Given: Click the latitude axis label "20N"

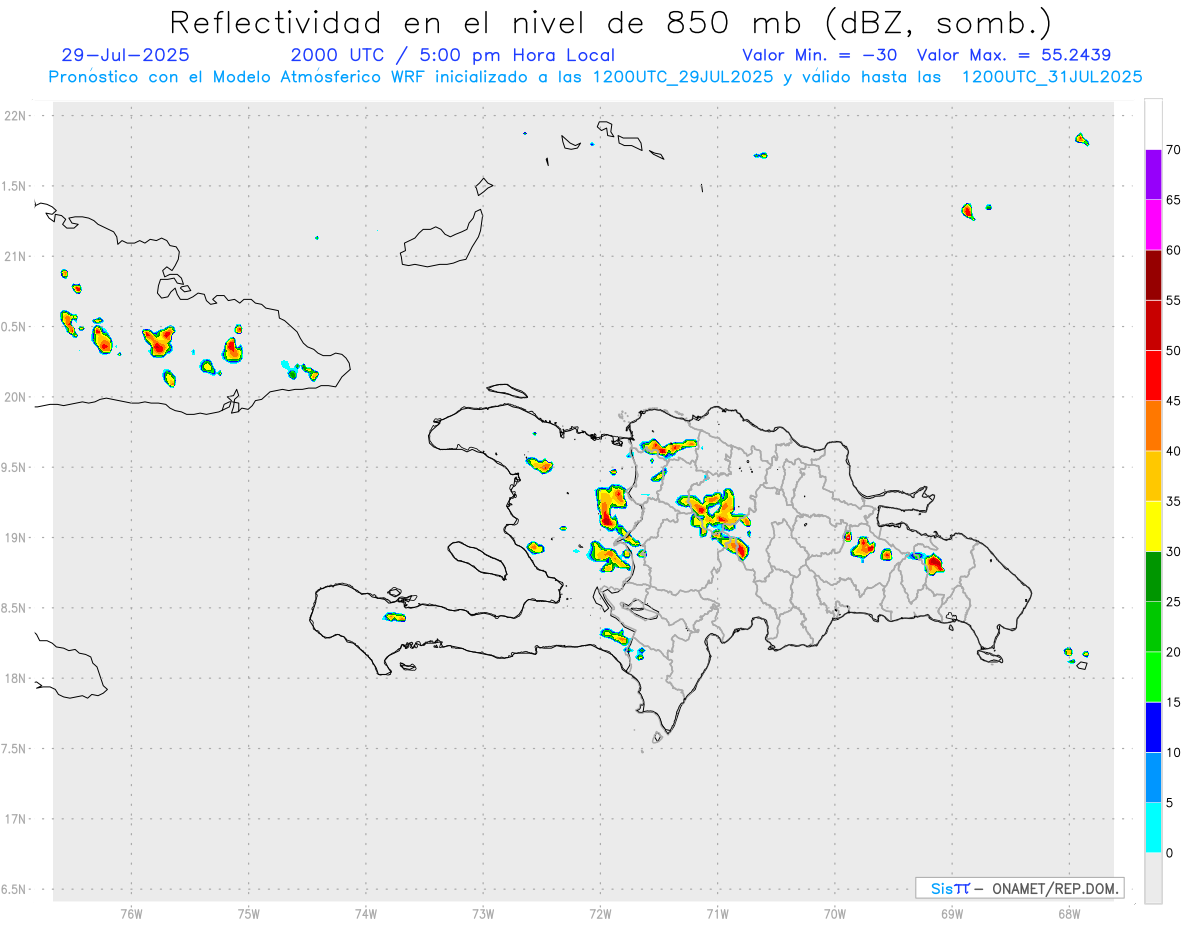Looking at the screenshot, I should point(16,397).
